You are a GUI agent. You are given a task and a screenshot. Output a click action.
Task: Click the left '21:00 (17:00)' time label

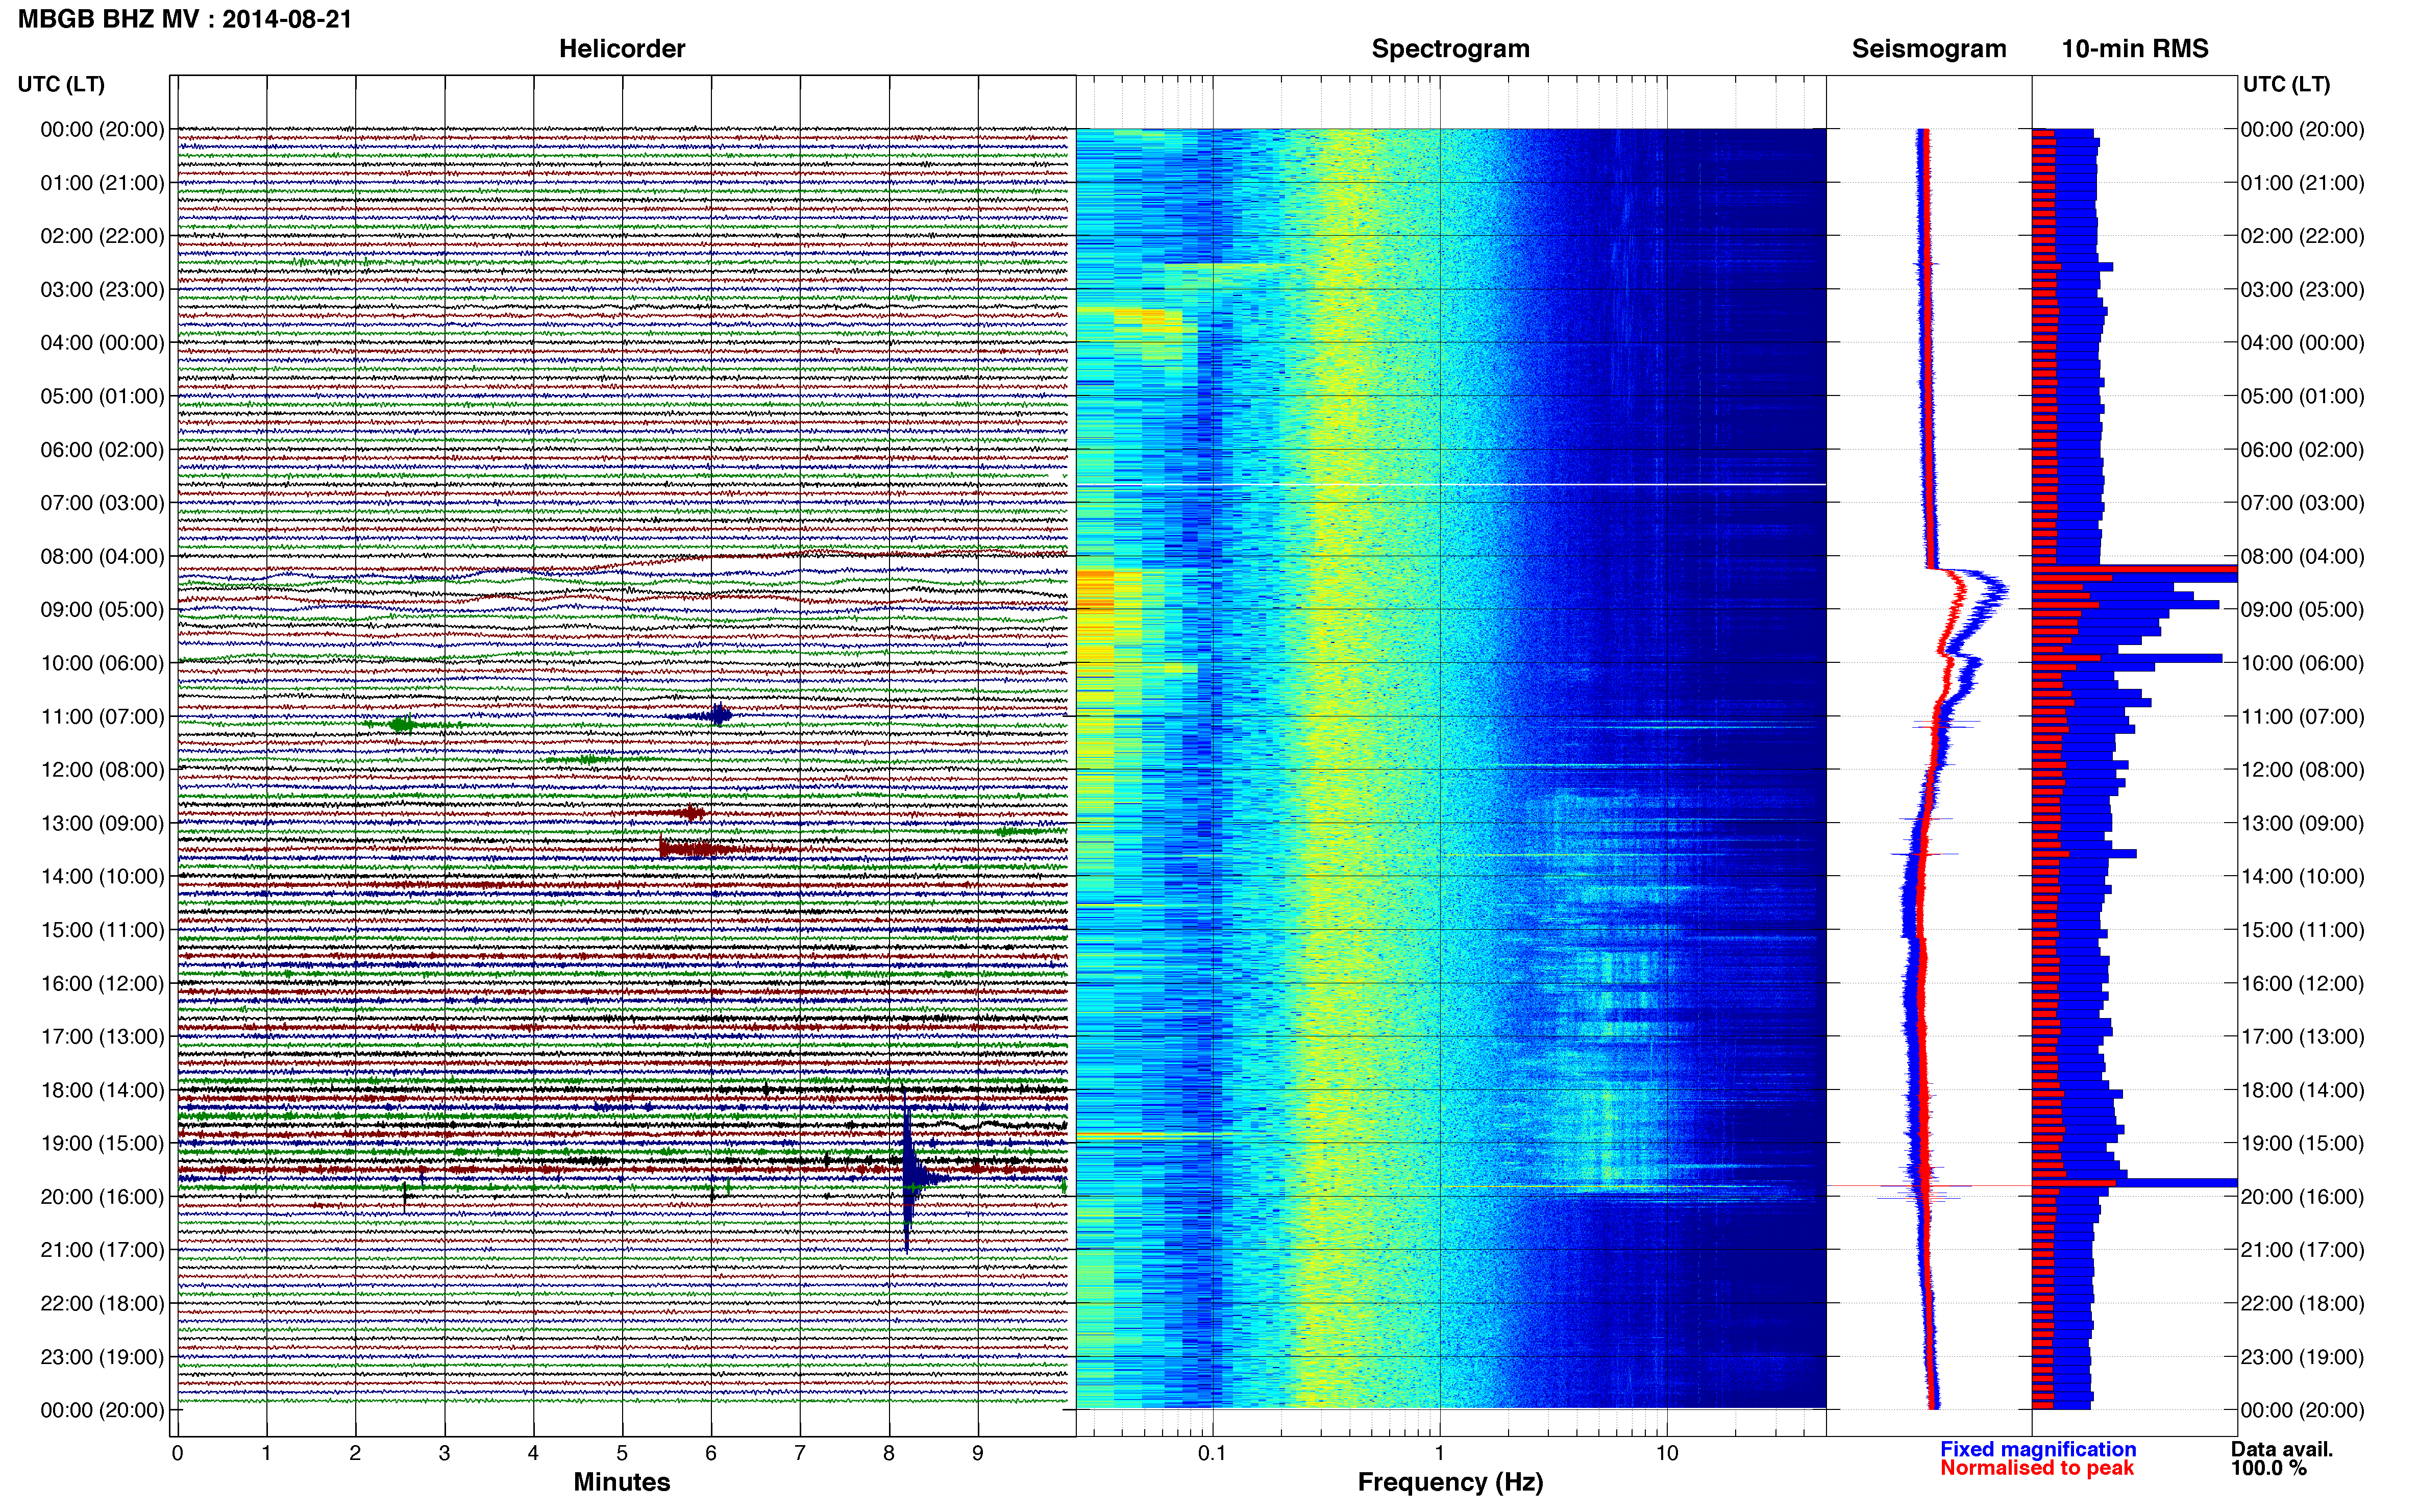pyautogui.click(x=102, y=1250)
